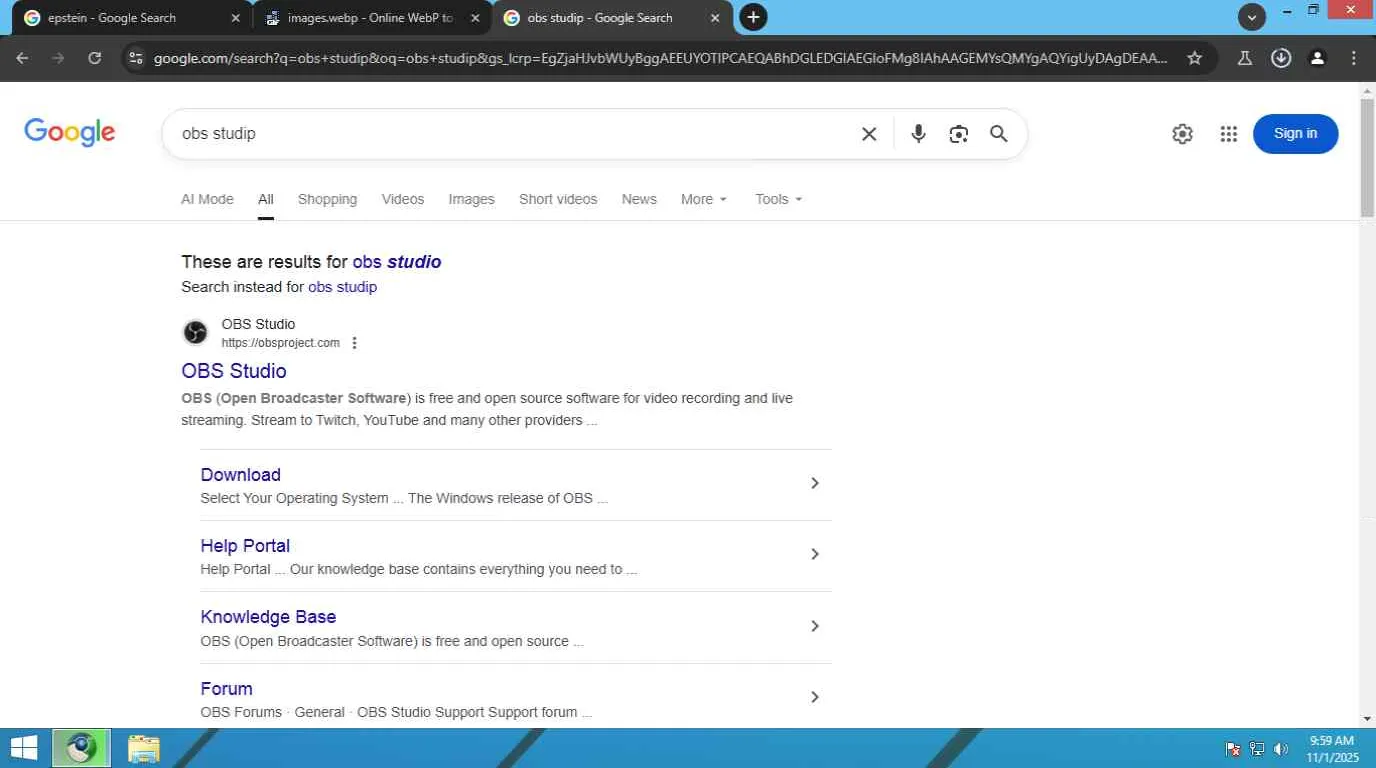Screen dimensions: 1376x768
Task: Select the obs studip - Google Search tab
Action: [x=610, y=18]
